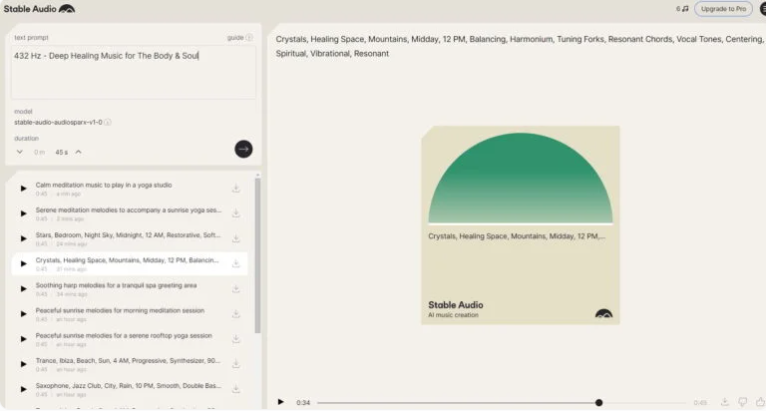
Task: Play the Saxophone, Jazz Club track
Action: (x=23, y=389)
